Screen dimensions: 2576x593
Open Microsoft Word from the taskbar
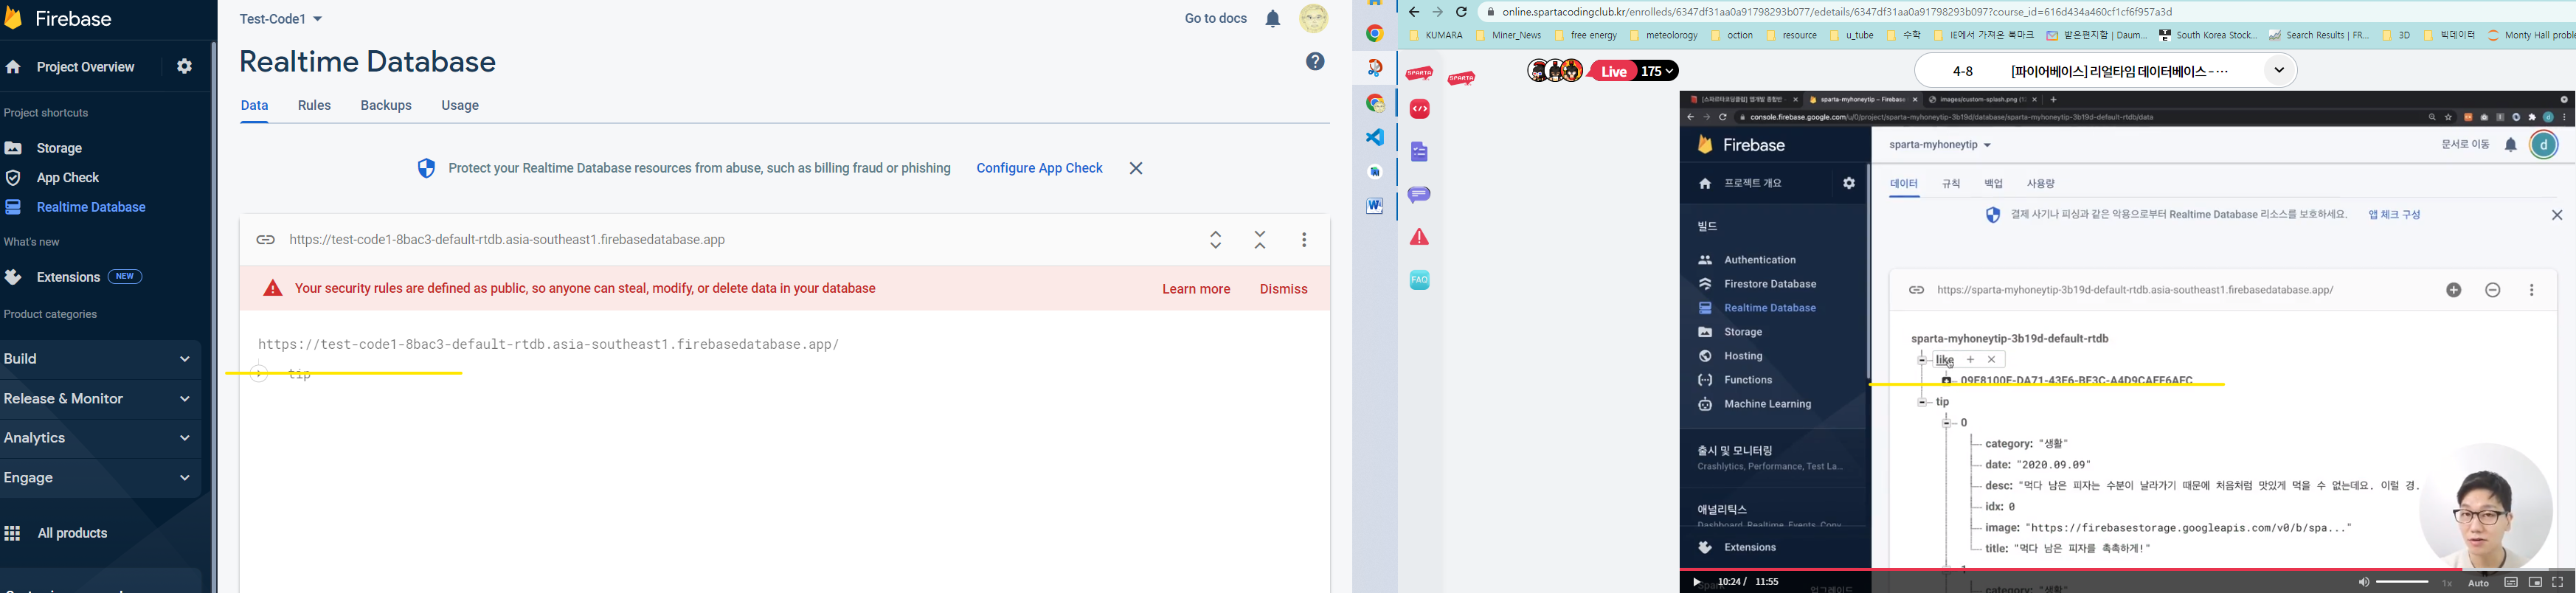1375,205
